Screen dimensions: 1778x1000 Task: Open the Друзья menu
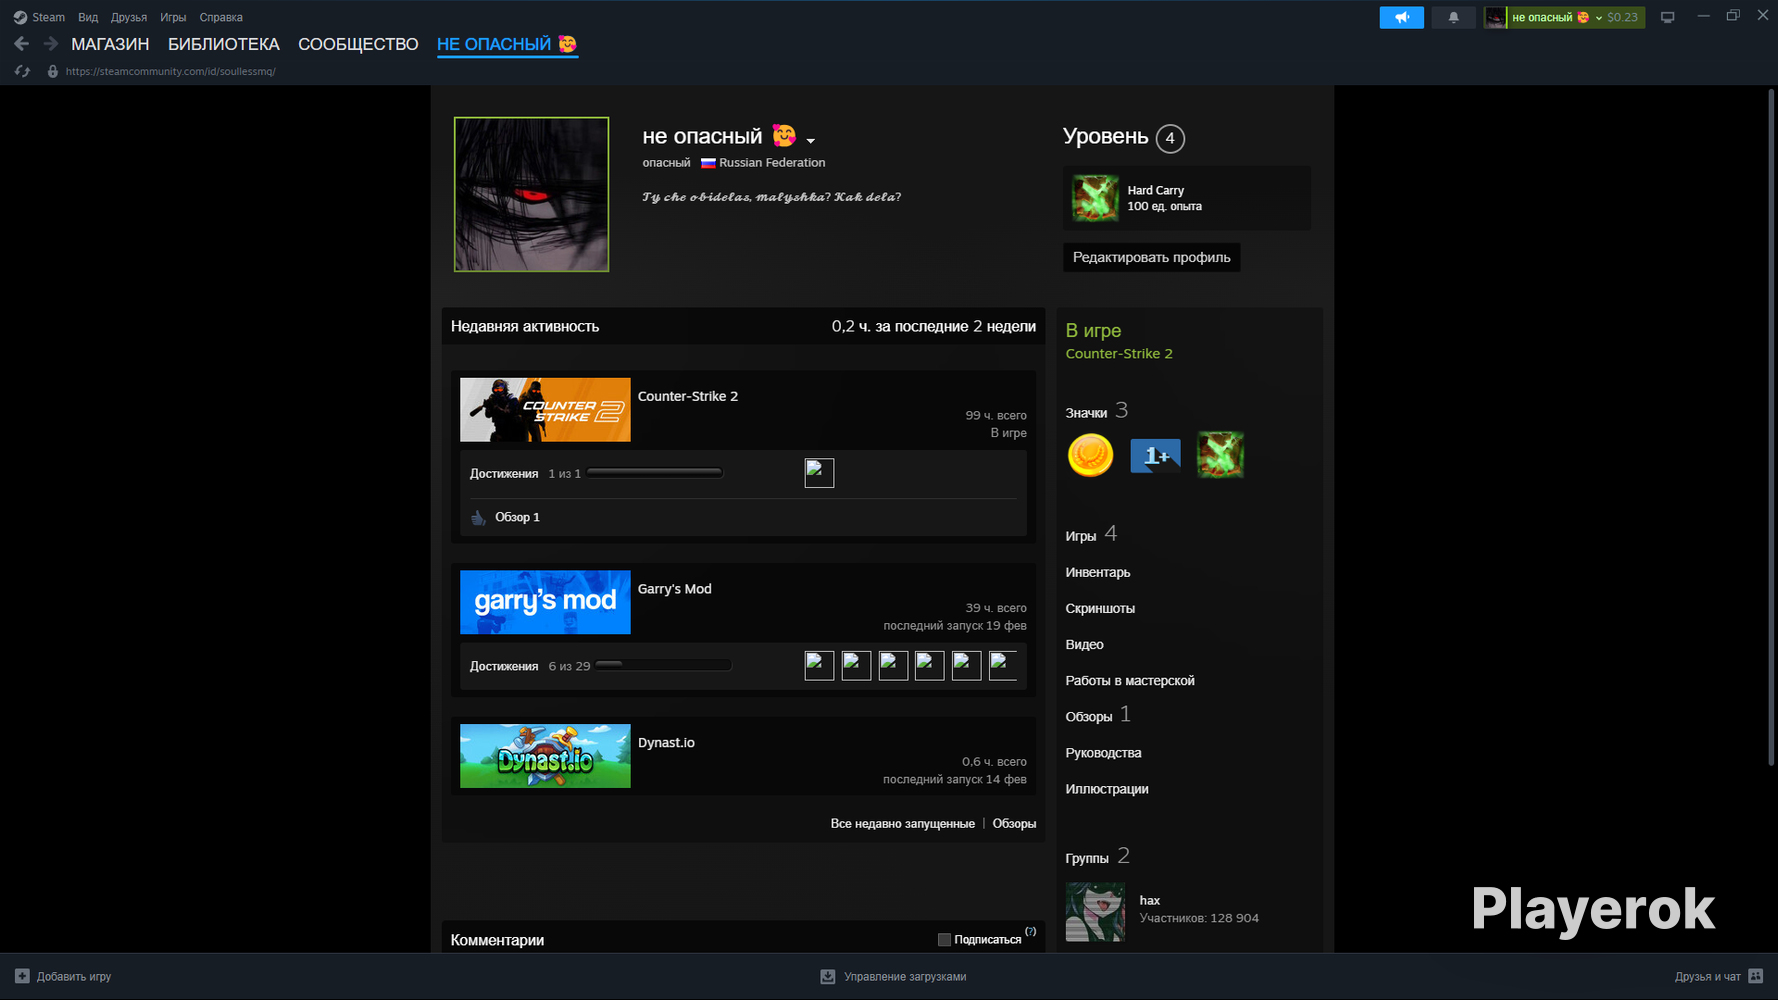[x=129, y=17]
